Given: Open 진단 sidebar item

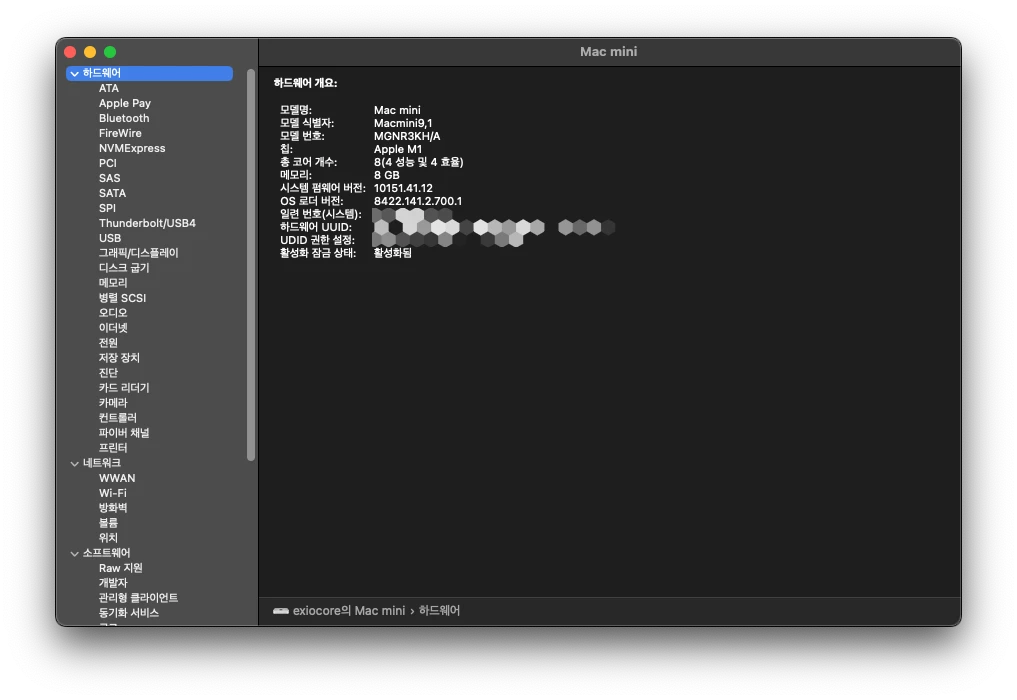Looking at the screenshot, I should (x=108, y=372).
